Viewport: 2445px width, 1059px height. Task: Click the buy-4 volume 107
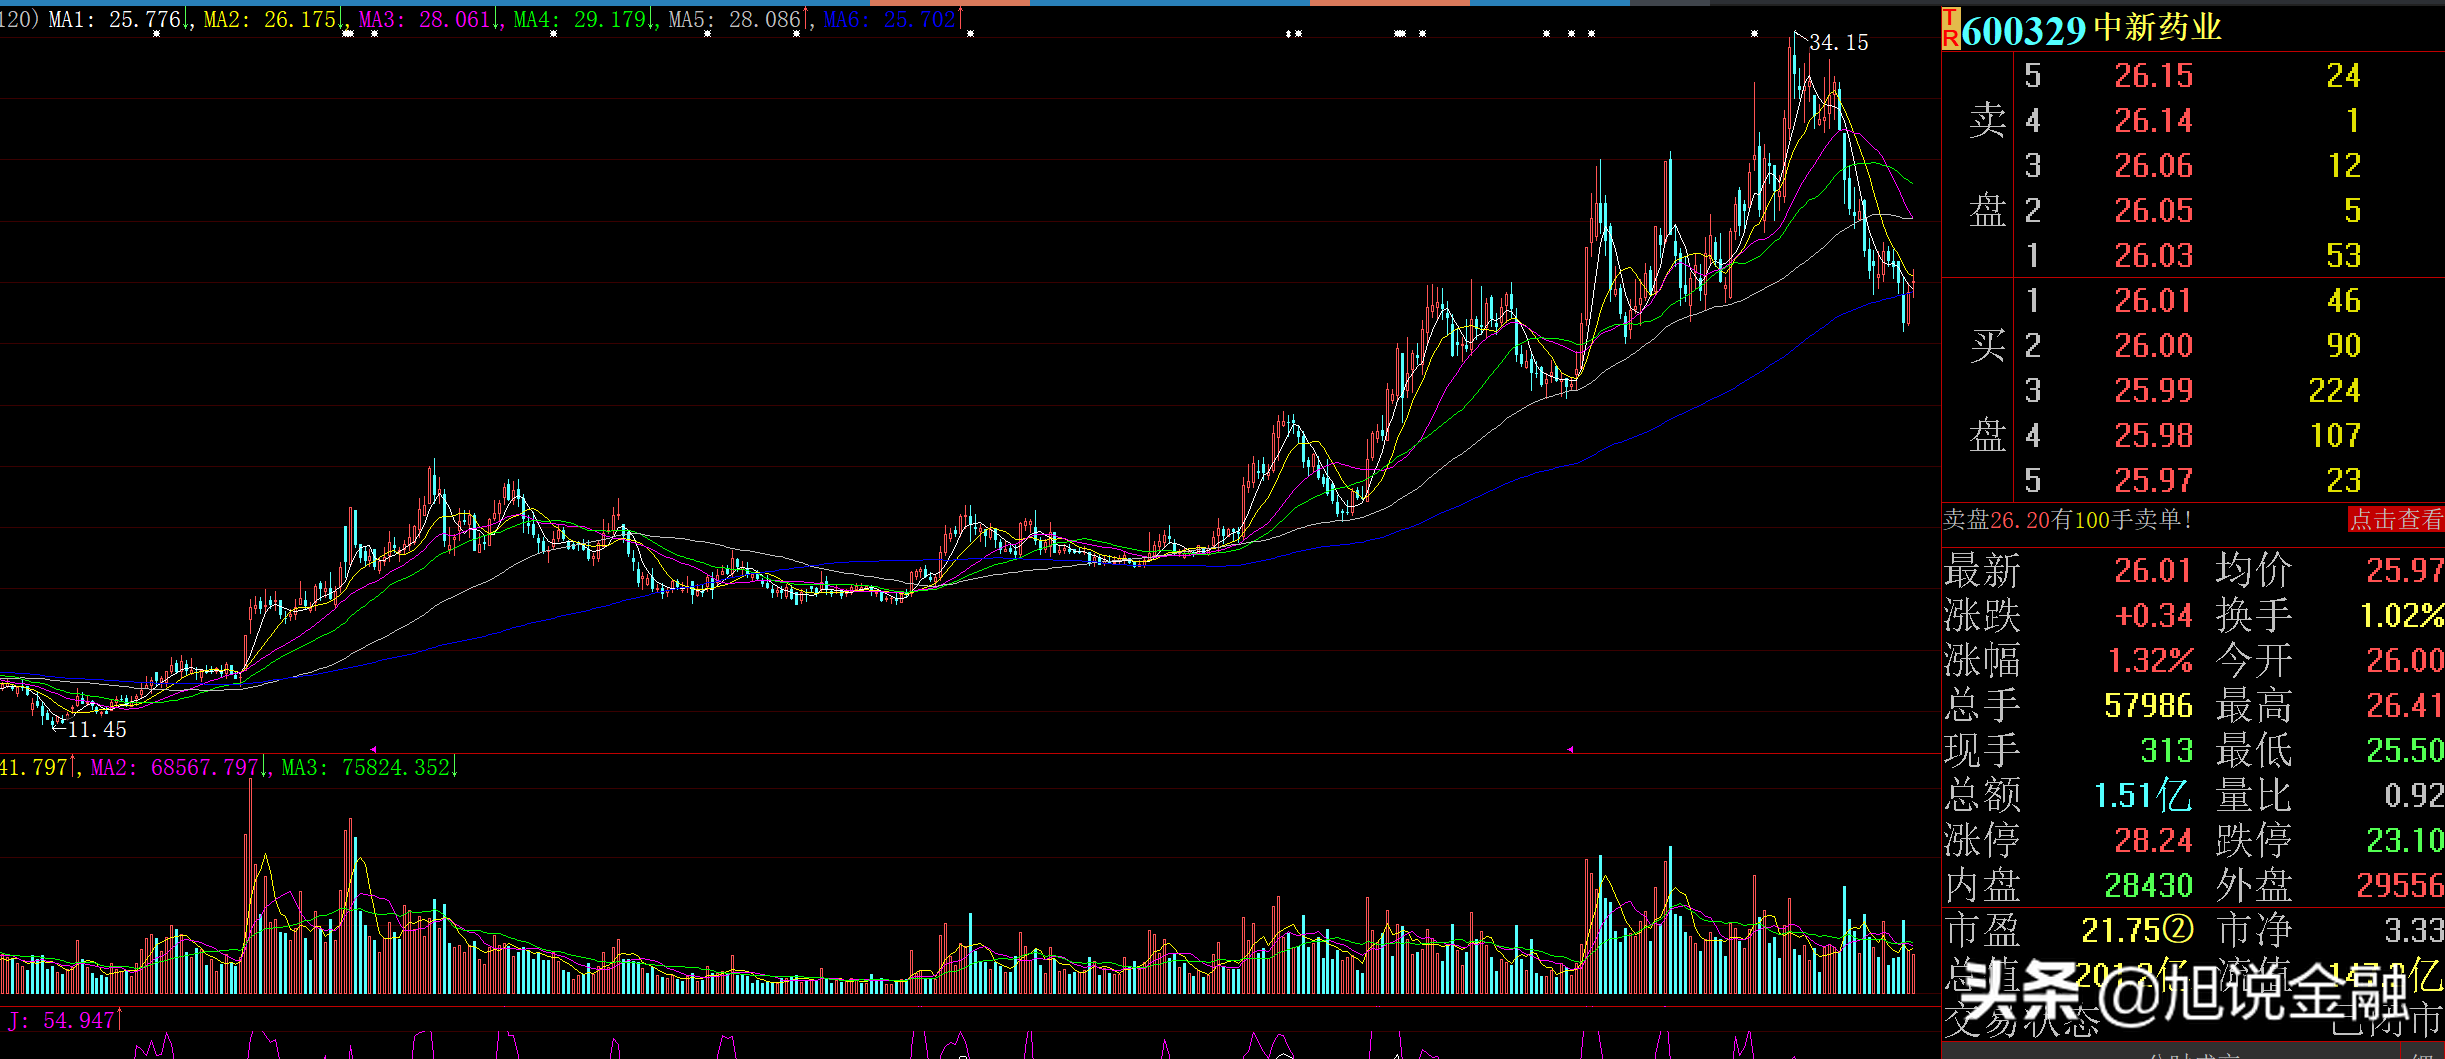pyautogui.click(x=2335, y=436)
